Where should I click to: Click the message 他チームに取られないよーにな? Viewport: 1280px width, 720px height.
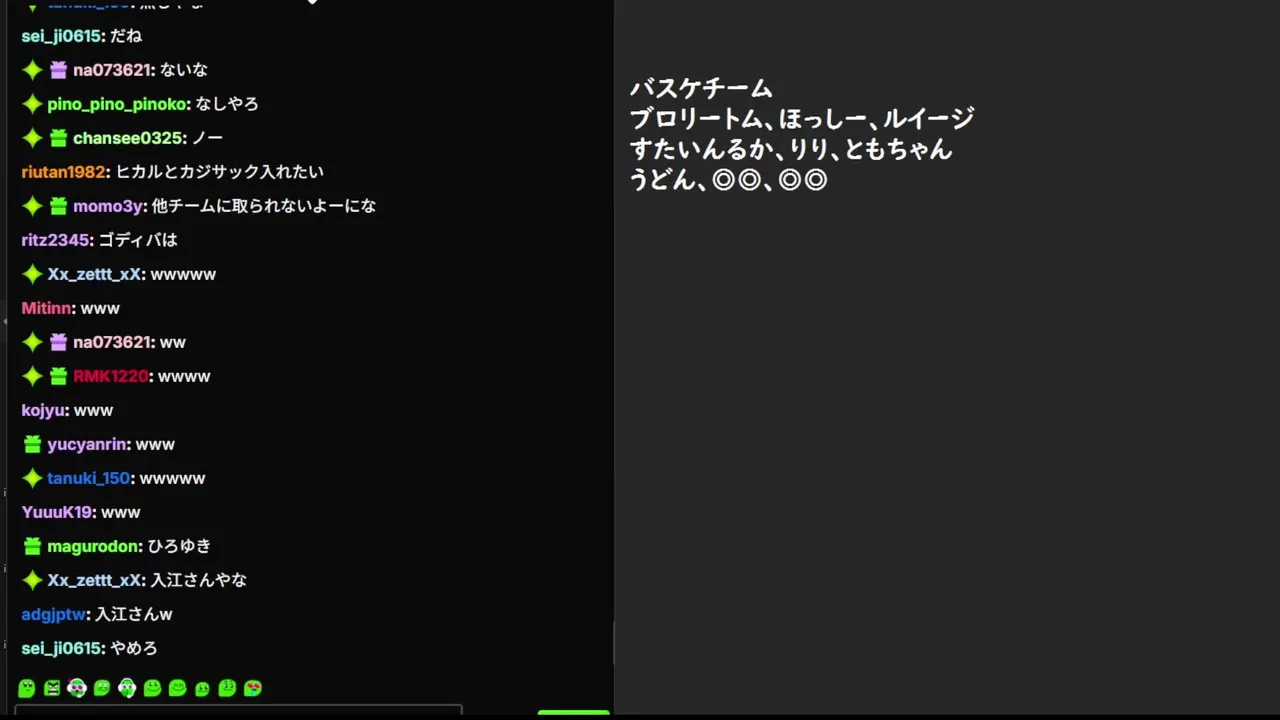pos(264,206)
